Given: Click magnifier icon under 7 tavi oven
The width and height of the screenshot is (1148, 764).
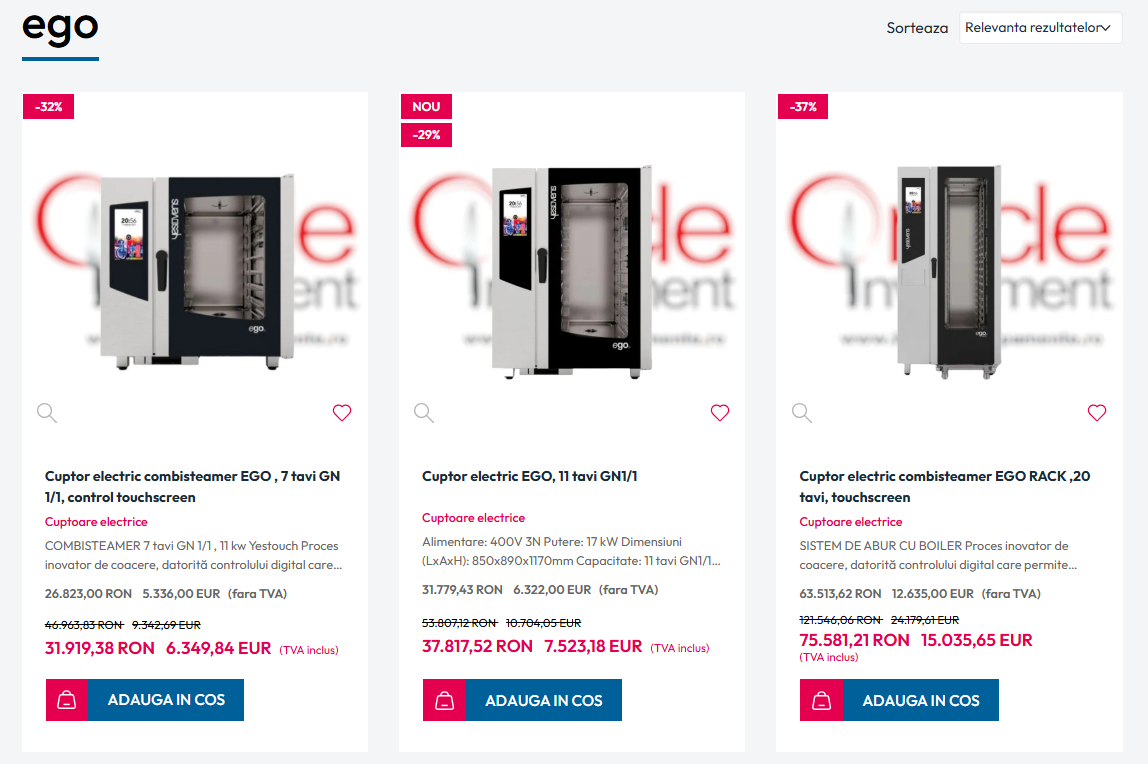Looking at the screenshot, I should coord(47,413).
